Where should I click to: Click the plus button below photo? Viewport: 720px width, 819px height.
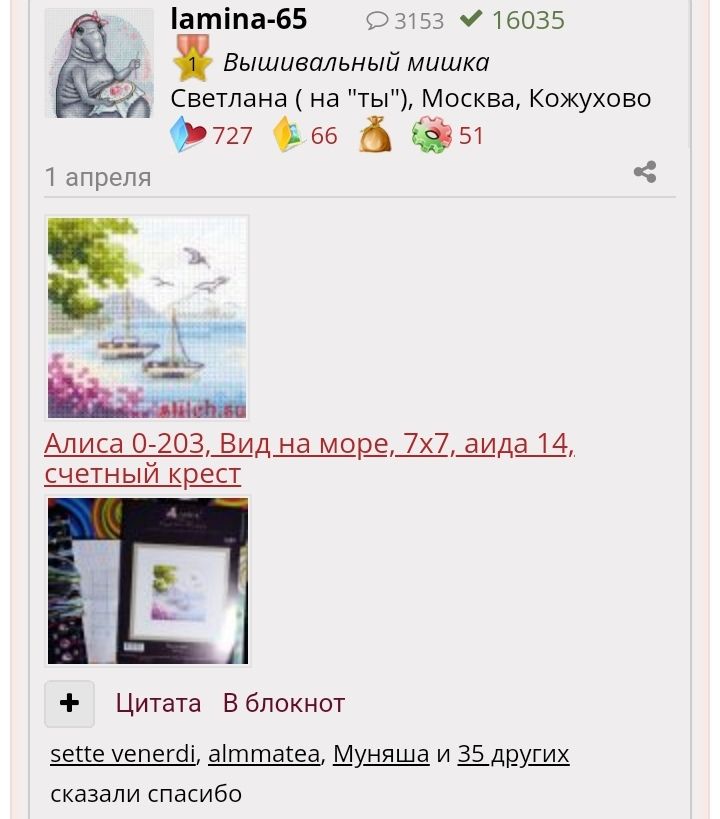(x=69, y=704)
